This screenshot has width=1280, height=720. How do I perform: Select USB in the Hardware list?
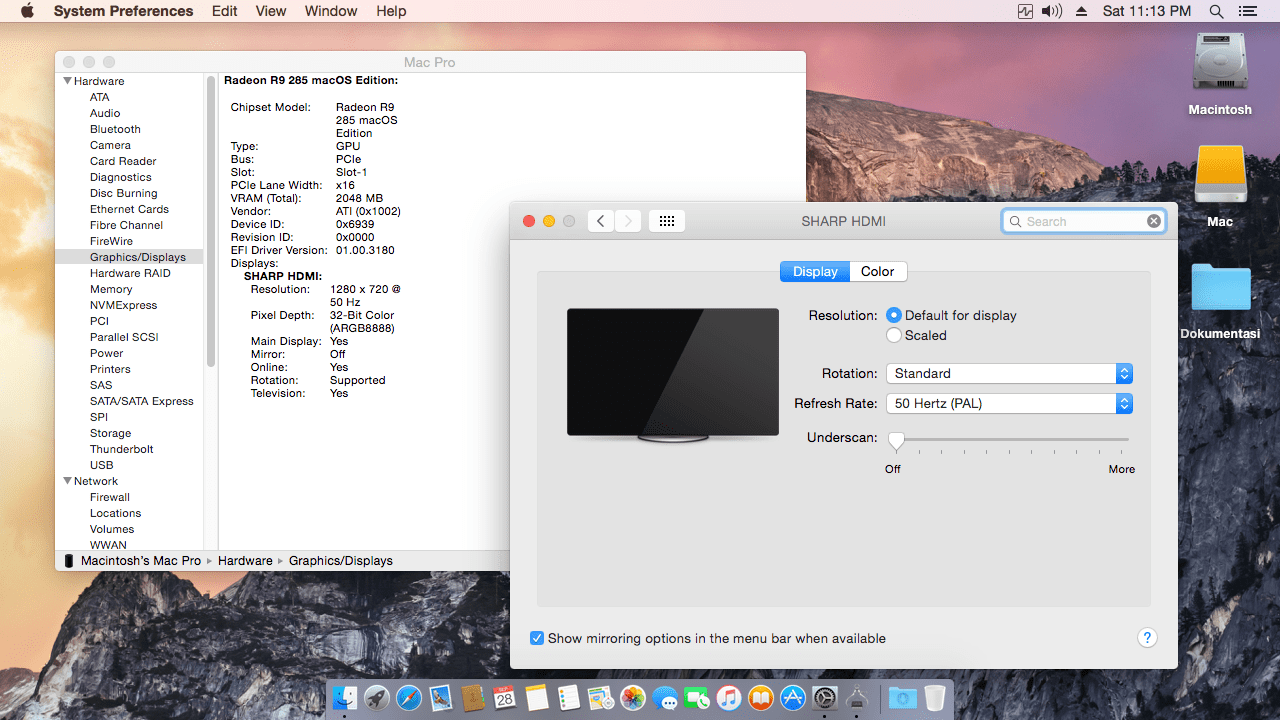click(x=101, y=465)
